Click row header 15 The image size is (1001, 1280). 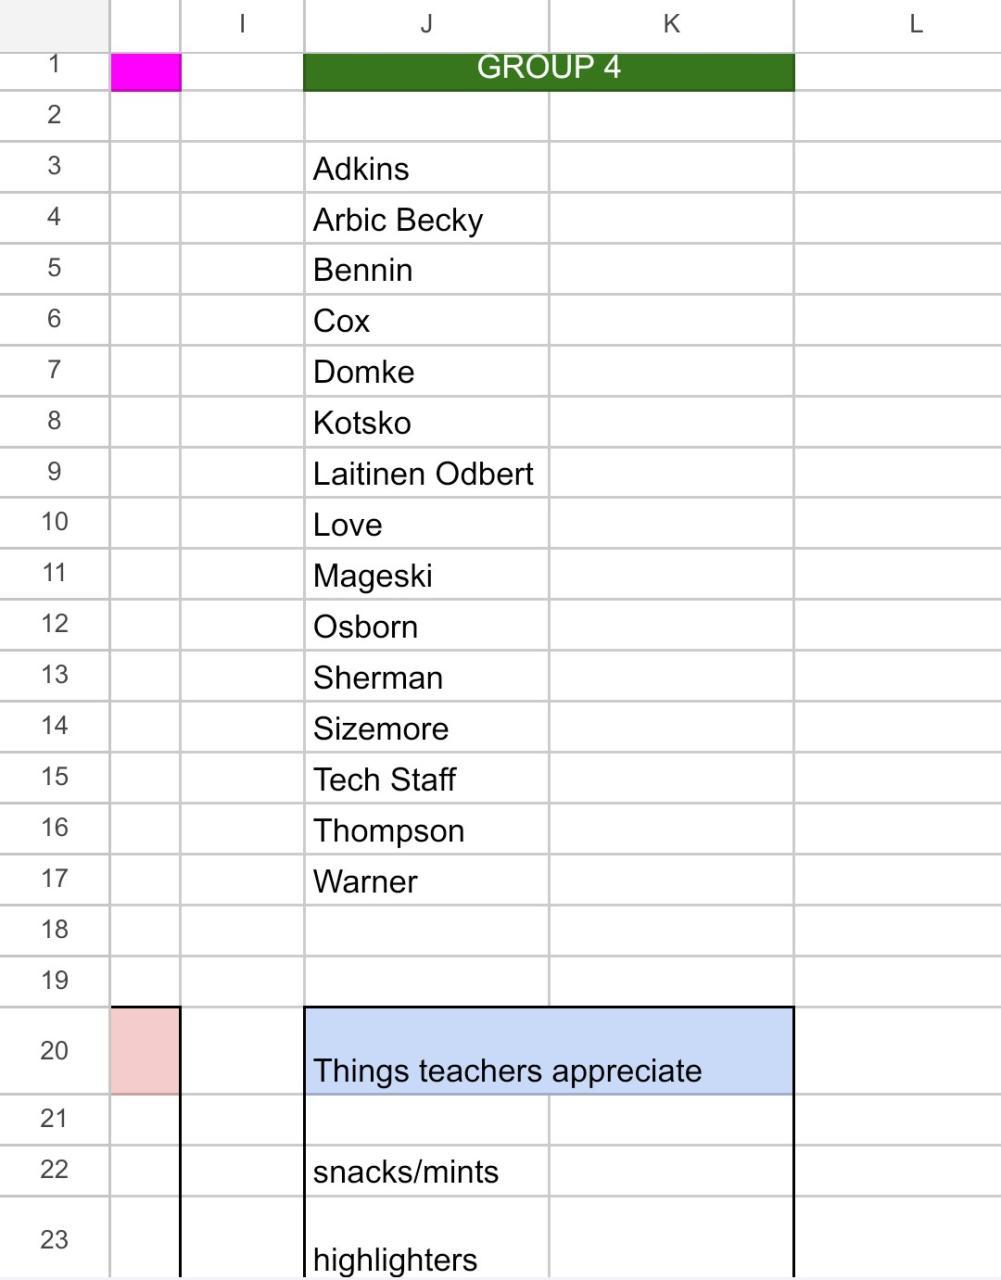pyautogui.click(x=54, y=777)
